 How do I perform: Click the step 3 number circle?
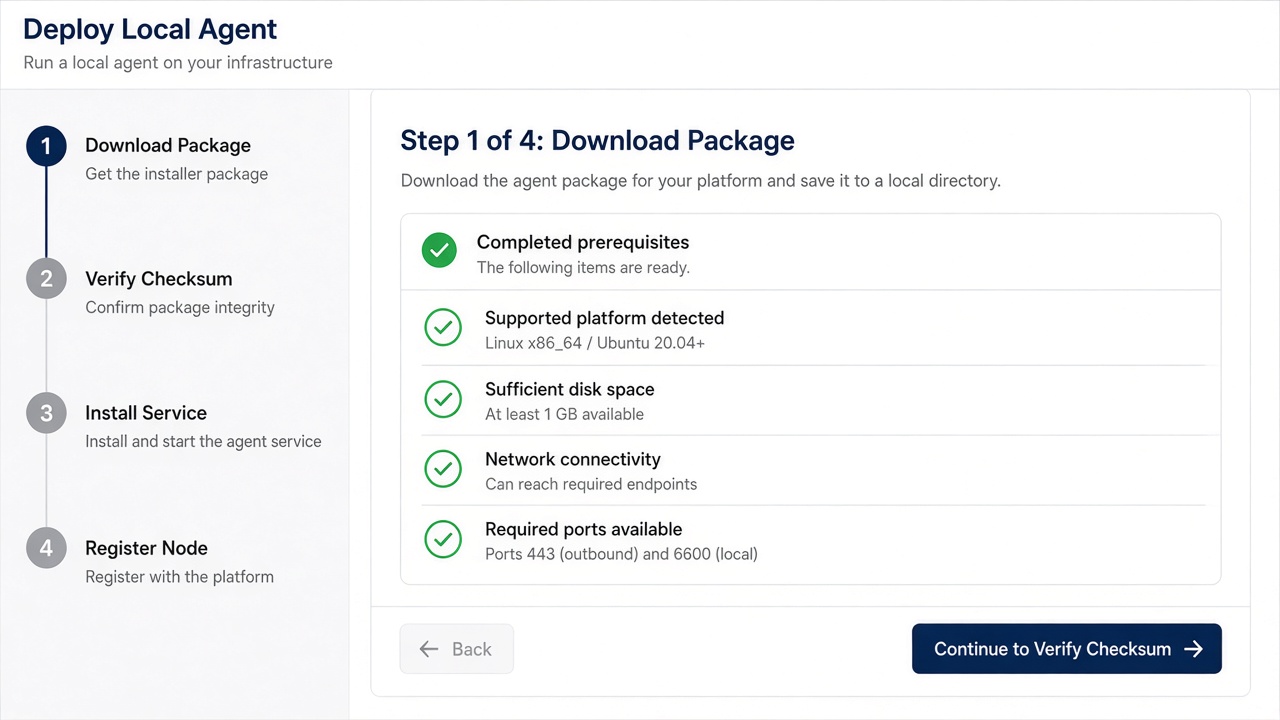coord(46,413)
